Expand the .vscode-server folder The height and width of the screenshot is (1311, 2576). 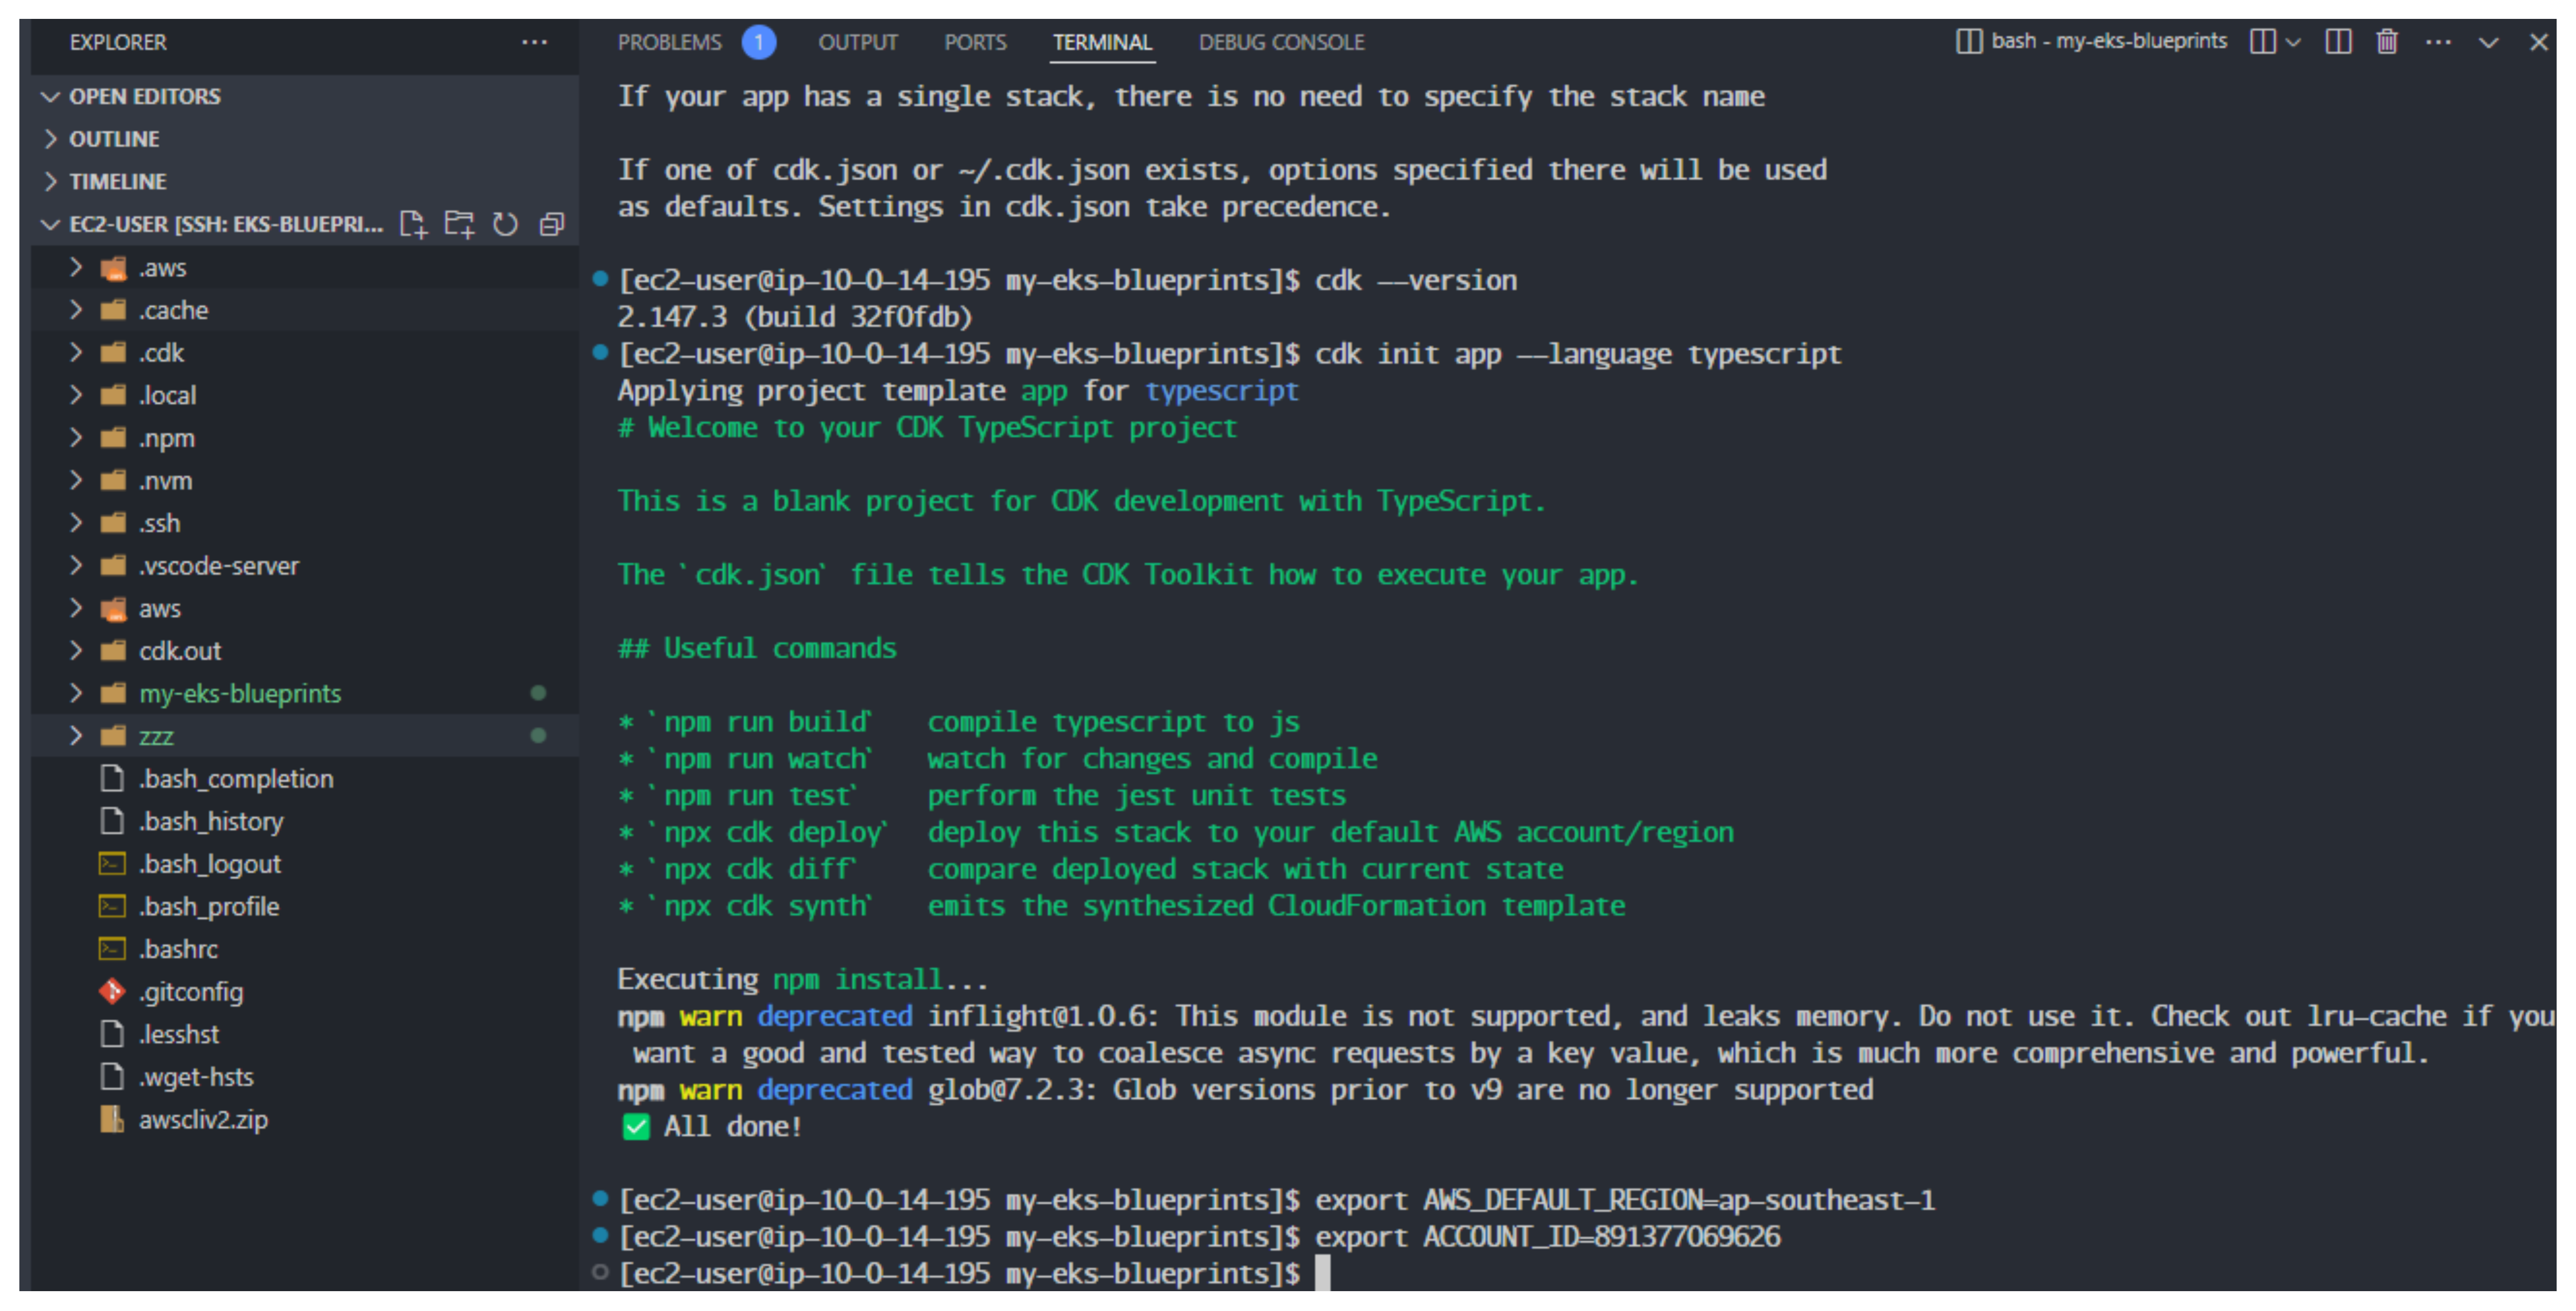(304, 565)
